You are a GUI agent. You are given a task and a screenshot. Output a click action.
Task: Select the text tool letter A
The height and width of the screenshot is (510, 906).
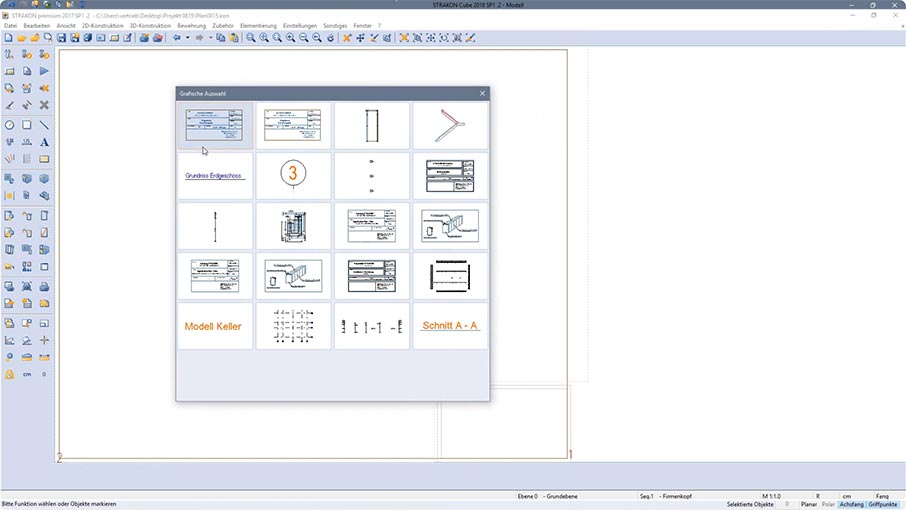pos(44,142)
